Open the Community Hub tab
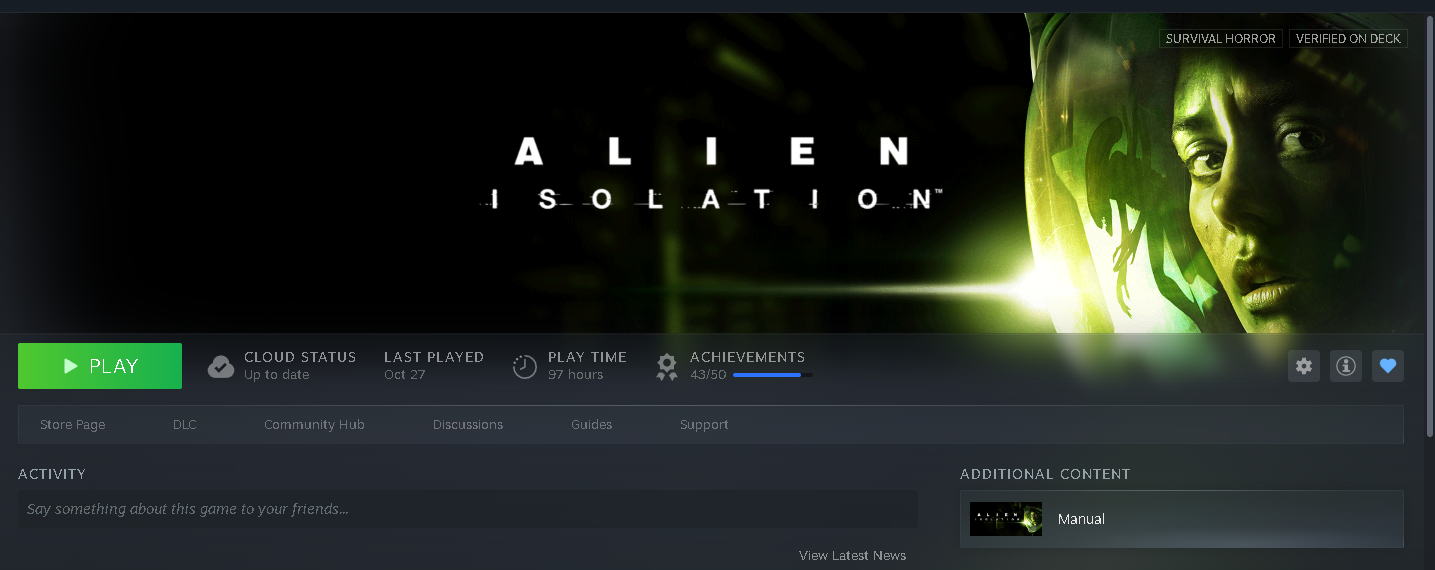The image size is (1435, 570). [x=314, y=425]
